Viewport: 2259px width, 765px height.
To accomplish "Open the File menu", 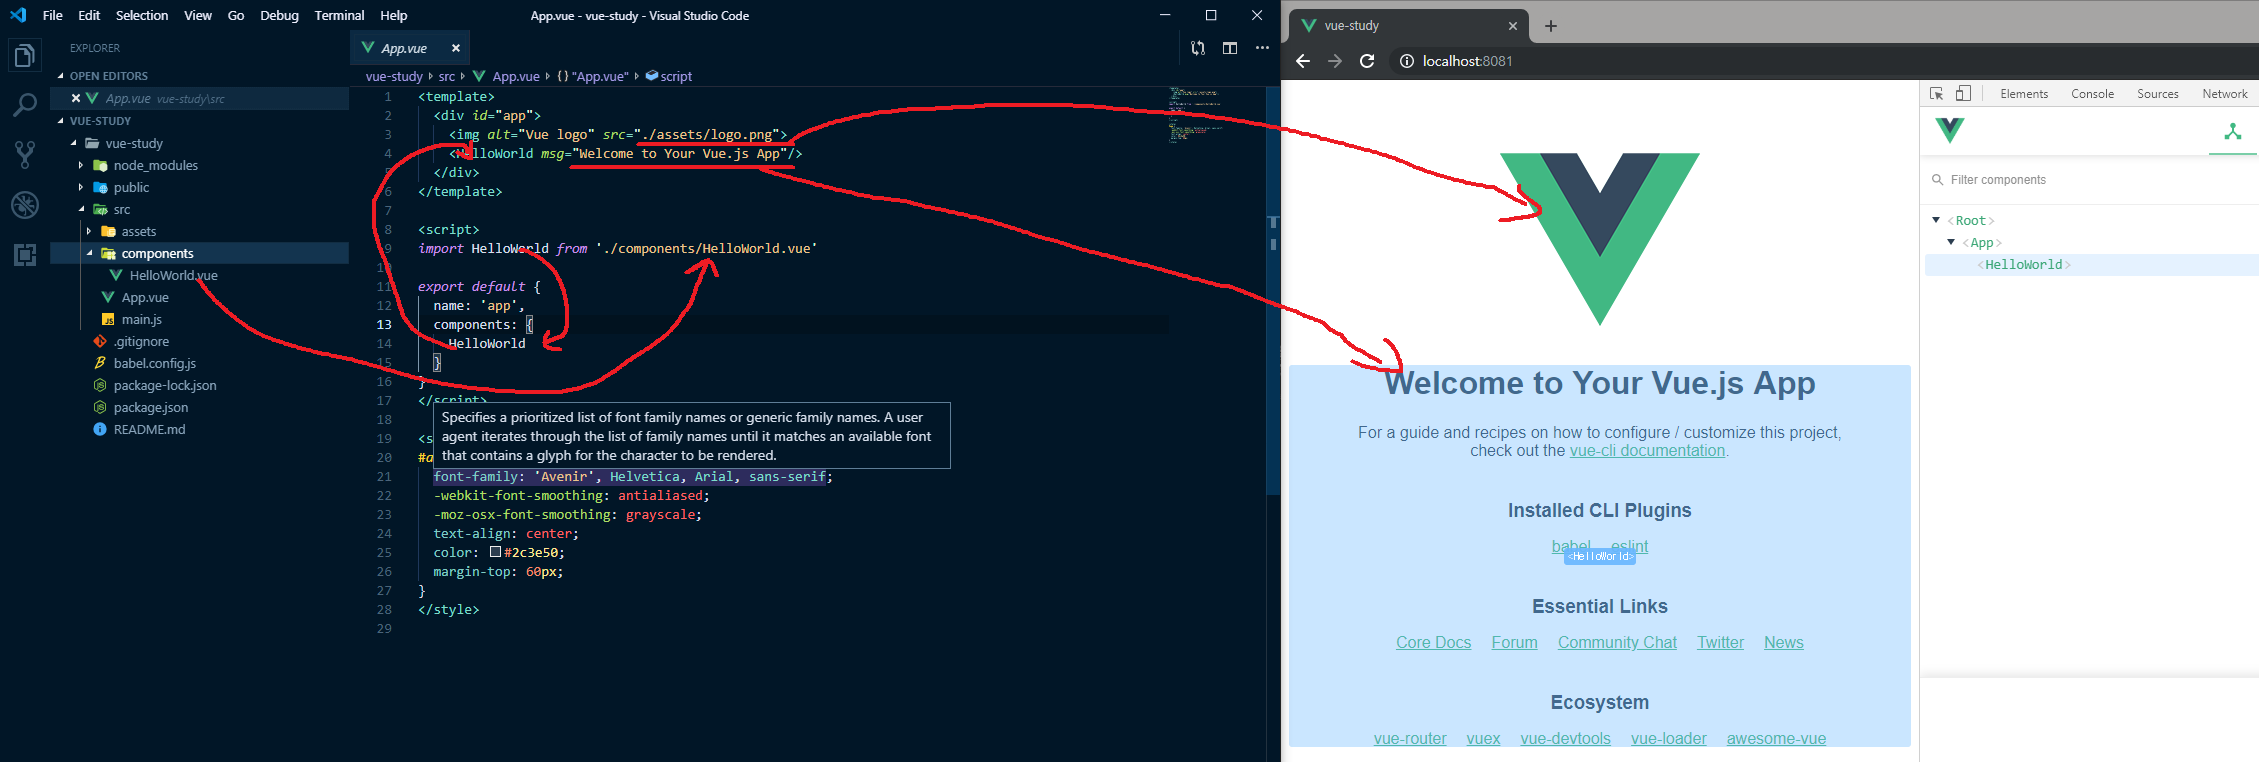I will [x=53, y=15].
